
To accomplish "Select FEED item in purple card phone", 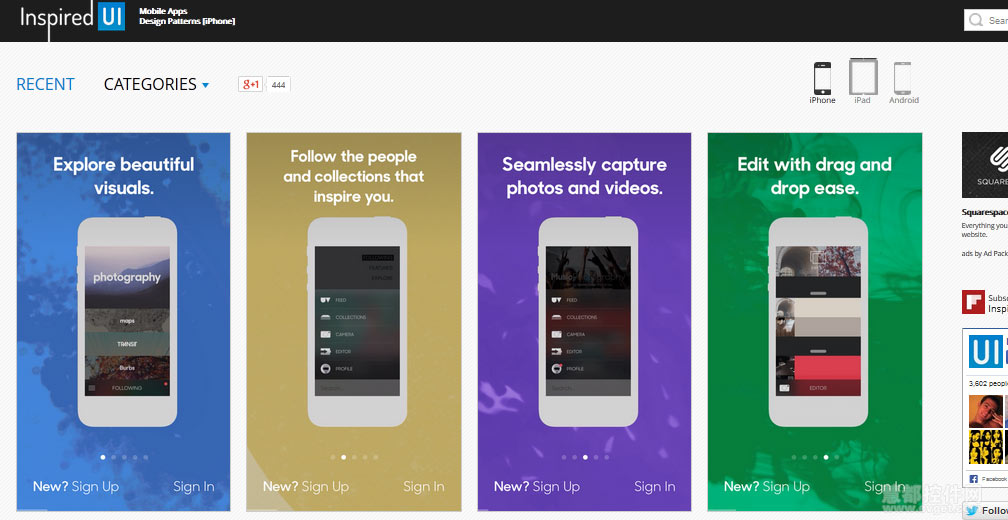I will [x=564, y=300].
